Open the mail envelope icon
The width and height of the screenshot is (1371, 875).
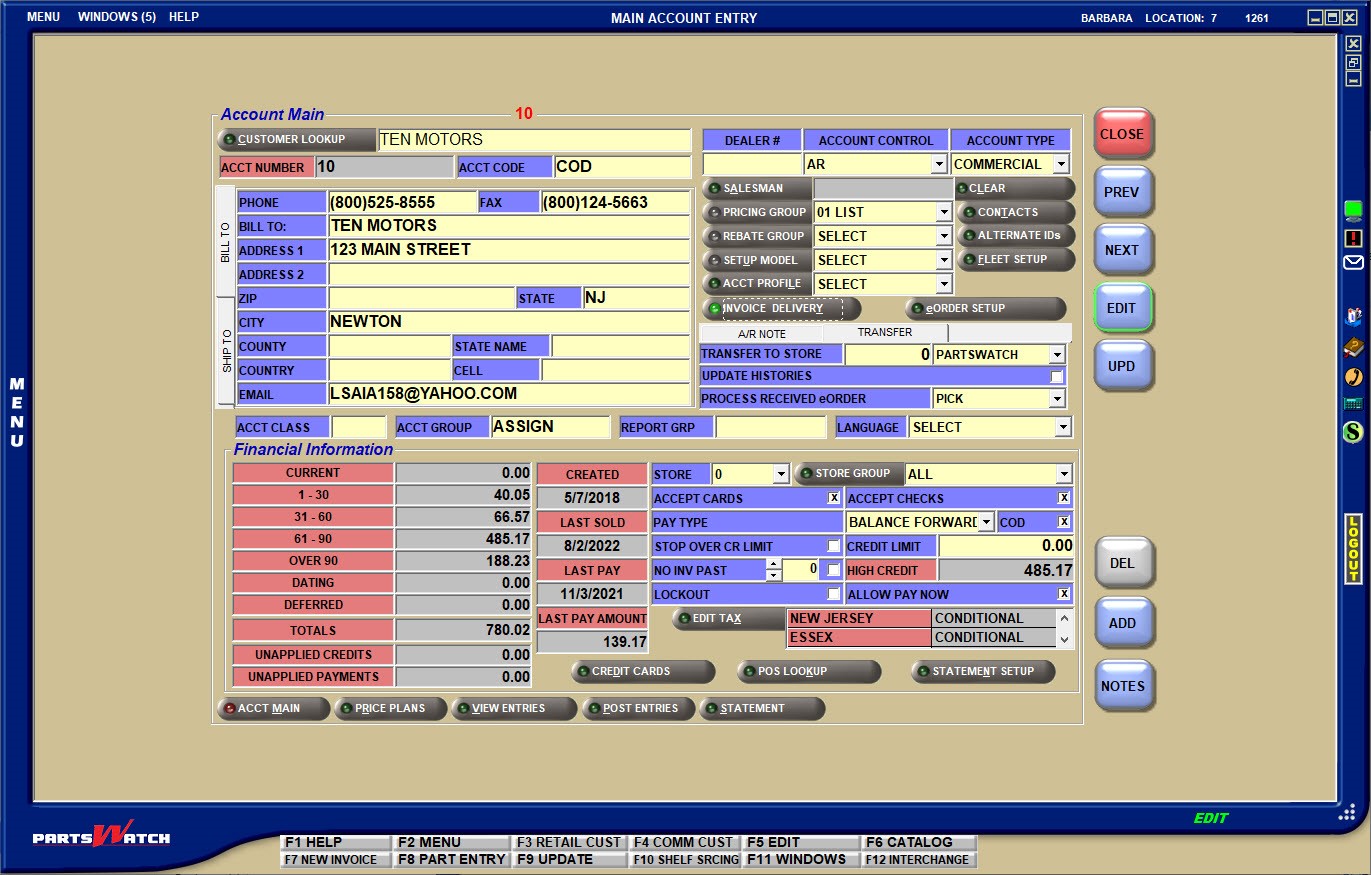(x=1353, y=263)
